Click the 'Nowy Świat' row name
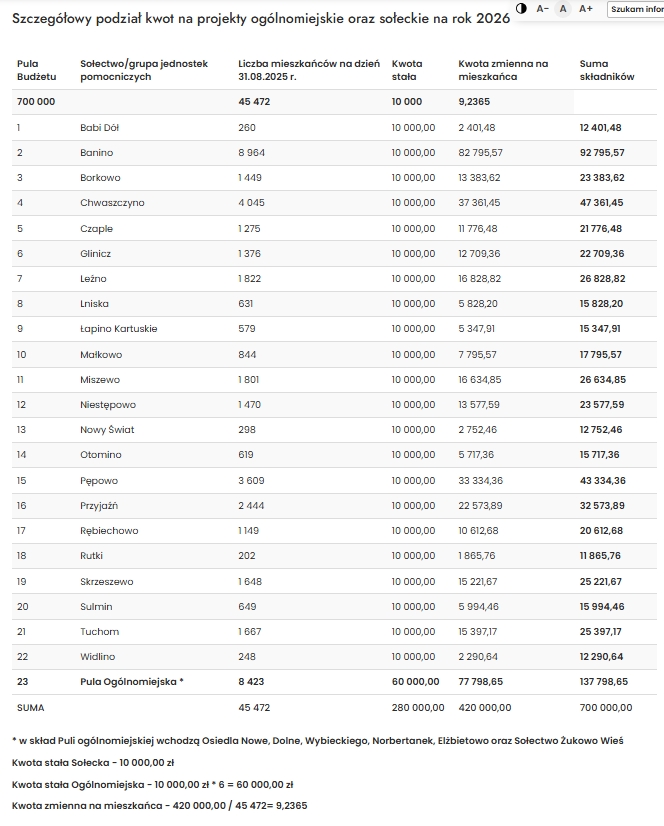The image size is (664, 826). (x=107, y=430)
